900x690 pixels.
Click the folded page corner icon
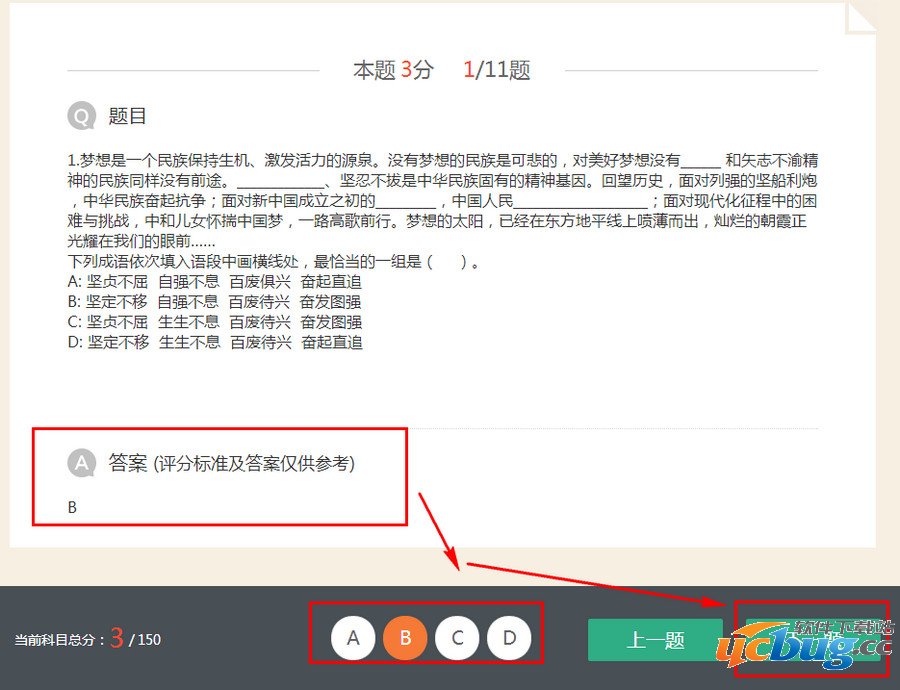pyautogui.click(x=860, y=16)
